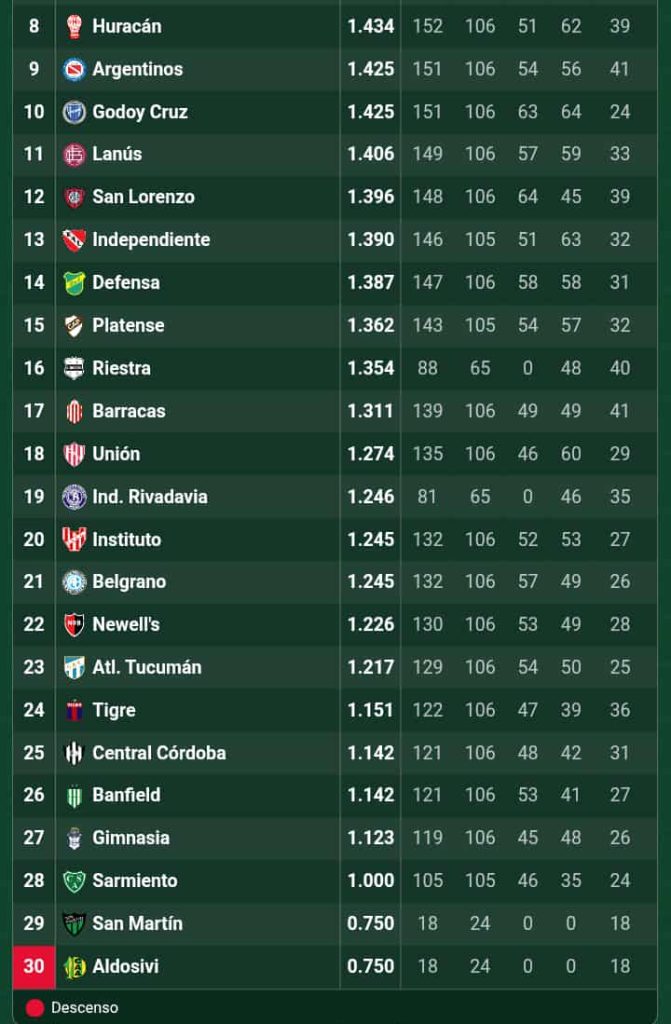The width and height of the screenshot is (671, 1024).
Task: Click the Newell's team badge
Action: [74, 625]
